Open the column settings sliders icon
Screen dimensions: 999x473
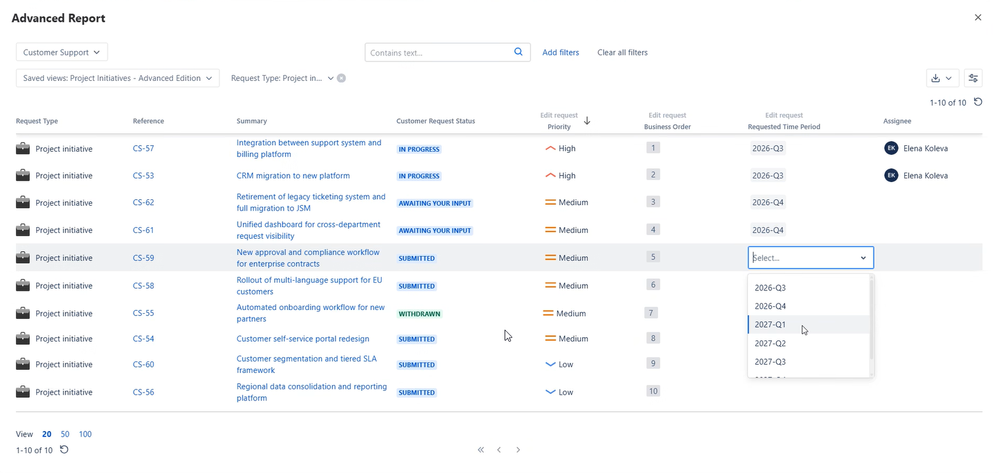(973, 78)
